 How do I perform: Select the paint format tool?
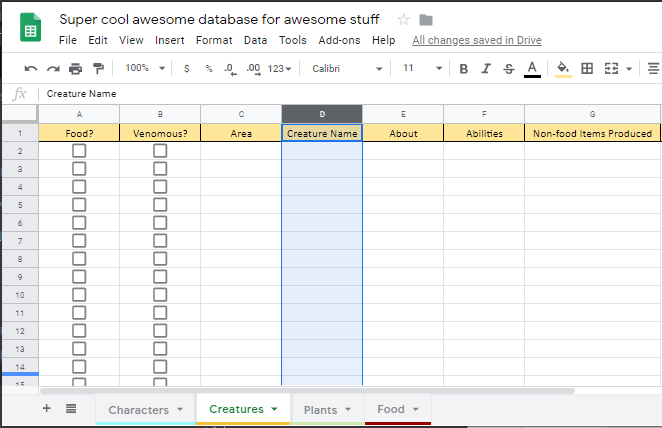[x=97, y=69]
